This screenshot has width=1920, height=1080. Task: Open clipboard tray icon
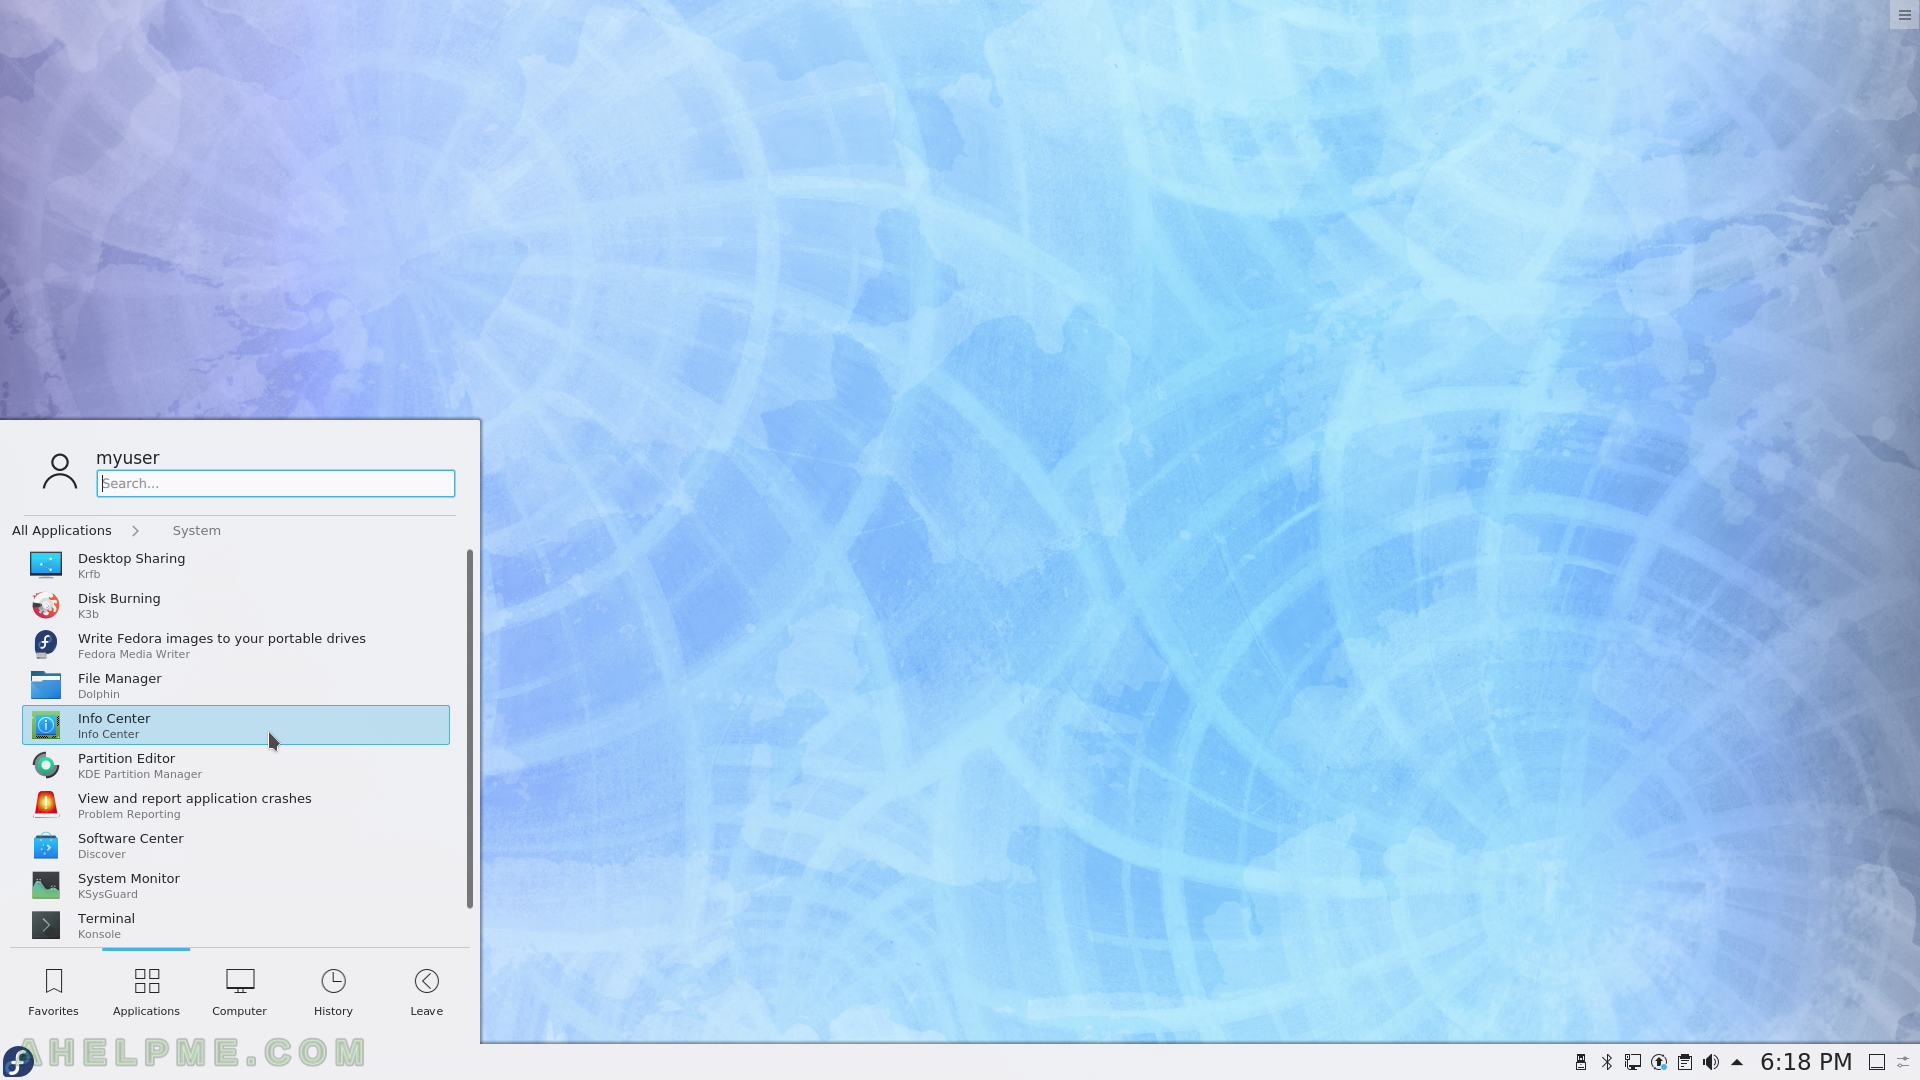1685,1062
